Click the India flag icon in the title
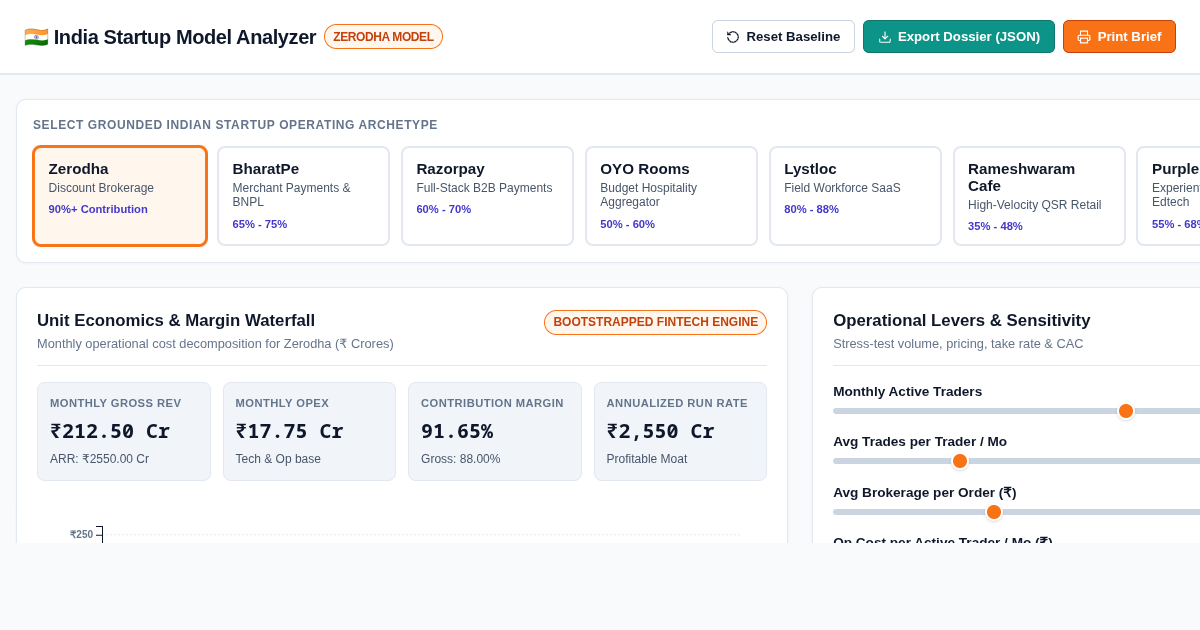The height and width of the screenshot is (630, 1200). 36,37
